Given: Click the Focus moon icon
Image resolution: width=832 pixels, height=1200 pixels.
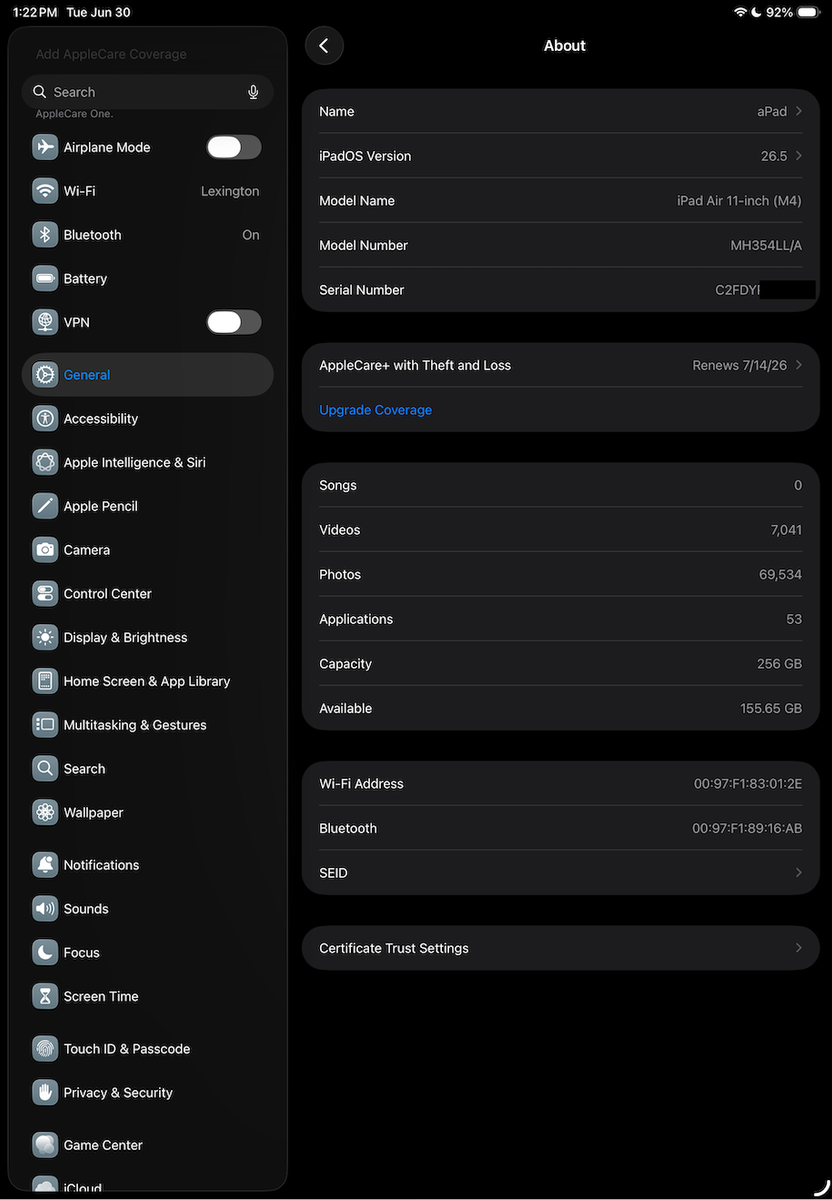Looking at the screenshot, I should coord(45,953).
